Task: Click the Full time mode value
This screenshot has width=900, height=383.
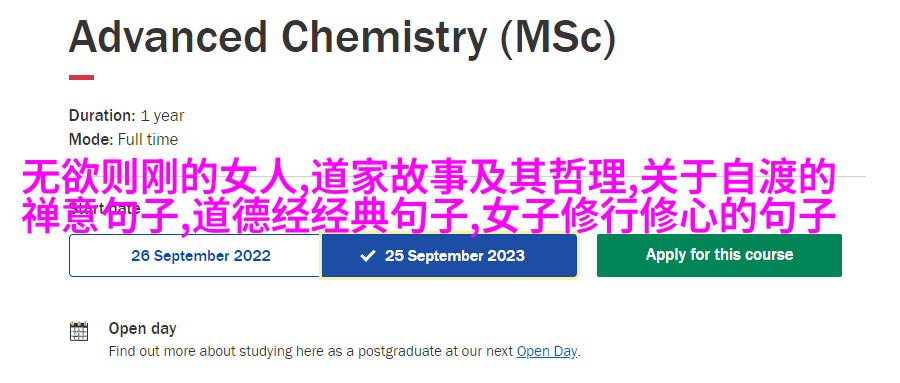Action: tap(148, 140)
